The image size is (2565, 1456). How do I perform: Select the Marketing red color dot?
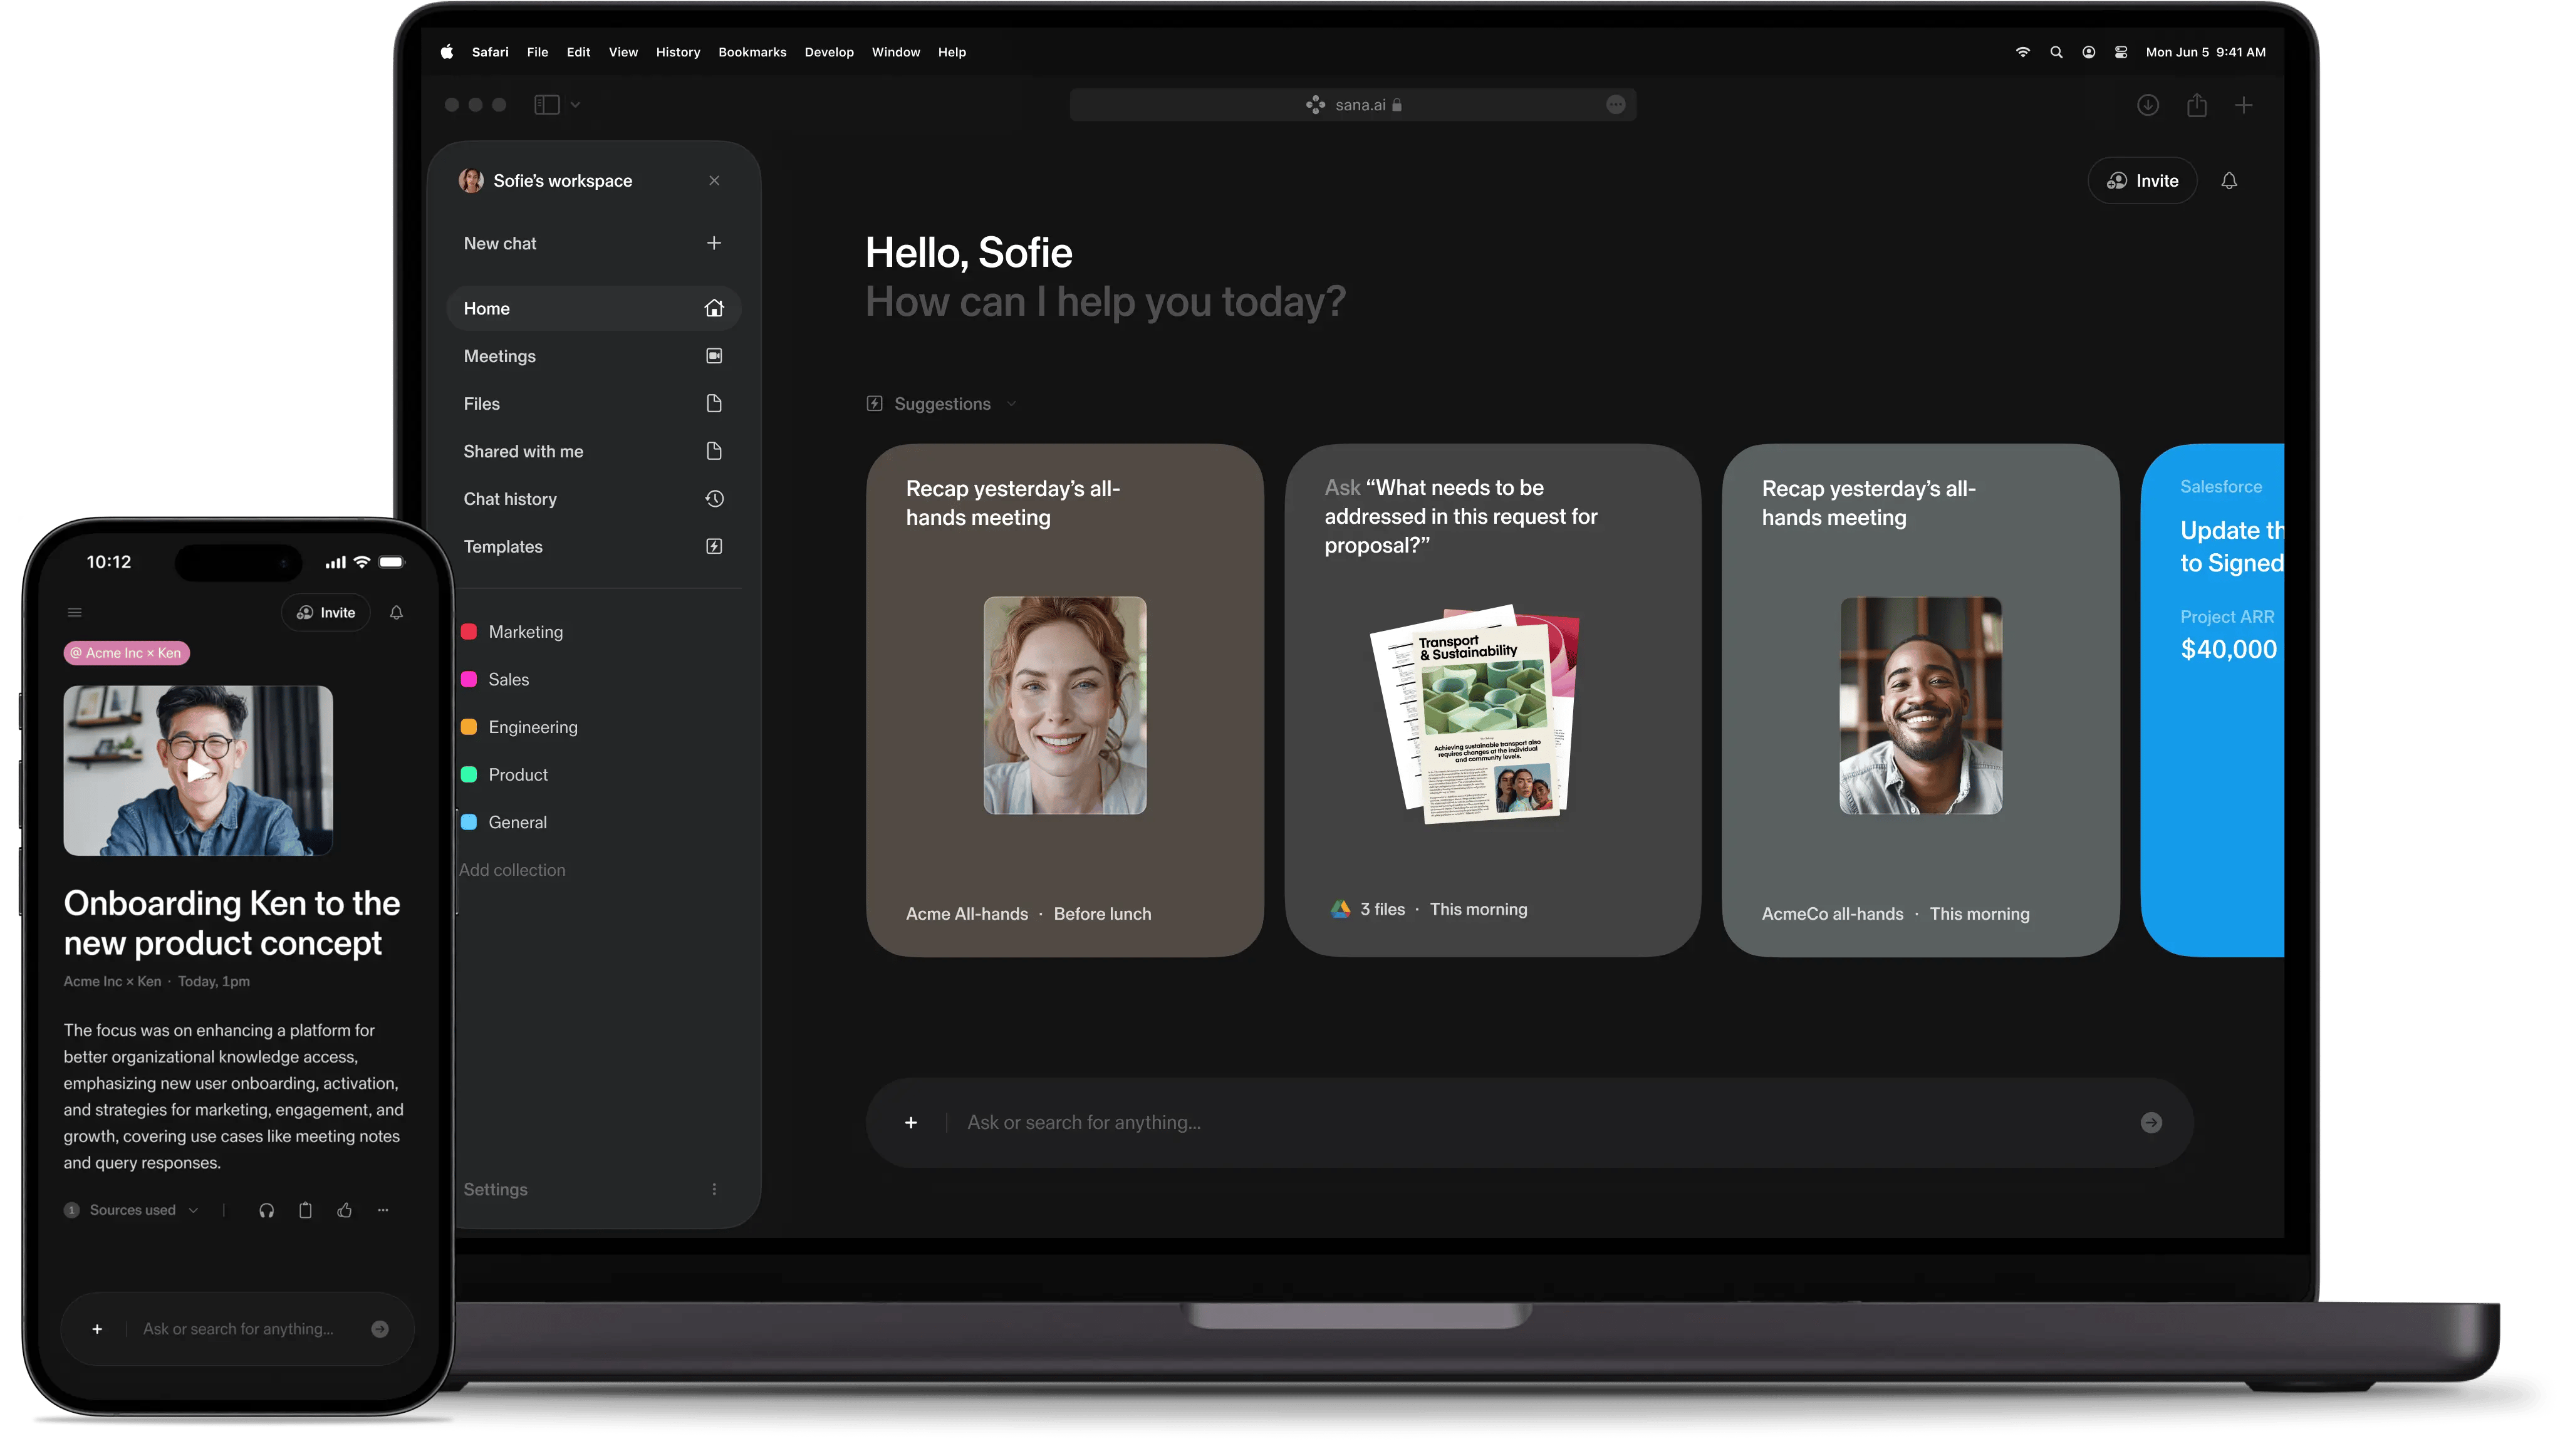470,631
